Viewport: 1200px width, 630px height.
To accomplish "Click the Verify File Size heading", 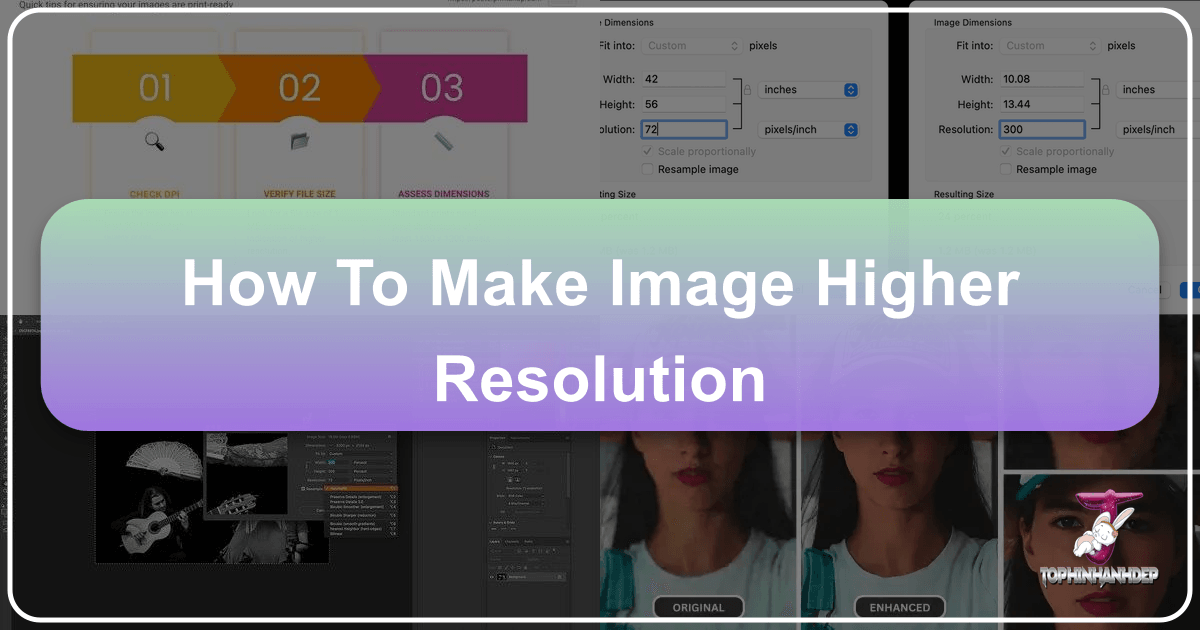I will point(300,194).
